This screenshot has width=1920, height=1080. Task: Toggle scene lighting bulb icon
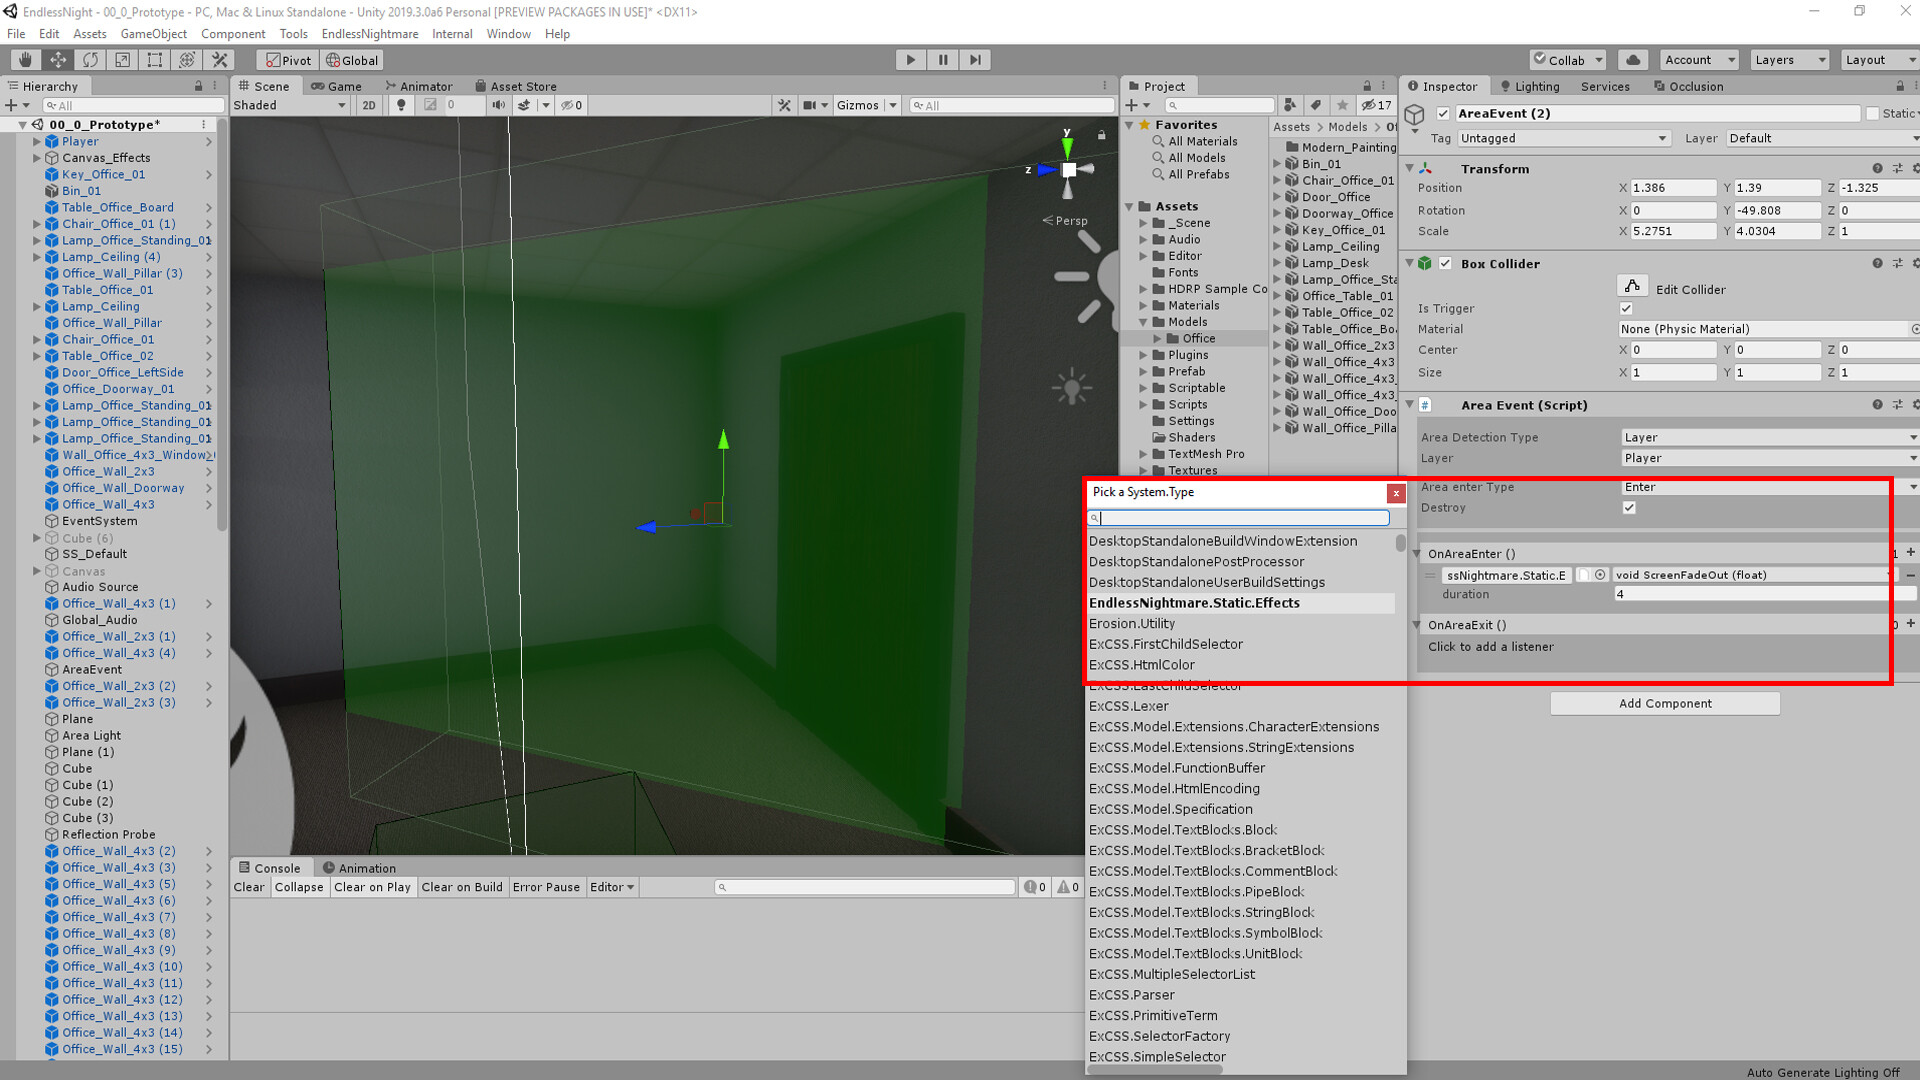point(401,105)
